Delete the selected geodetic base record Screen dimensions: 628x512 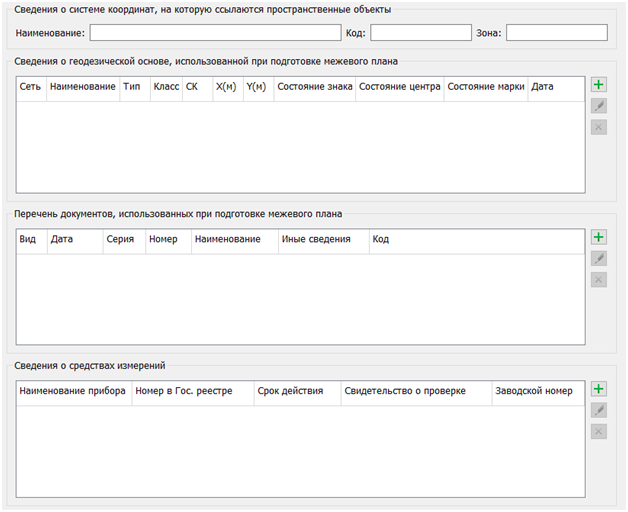[x=599, y=127]
